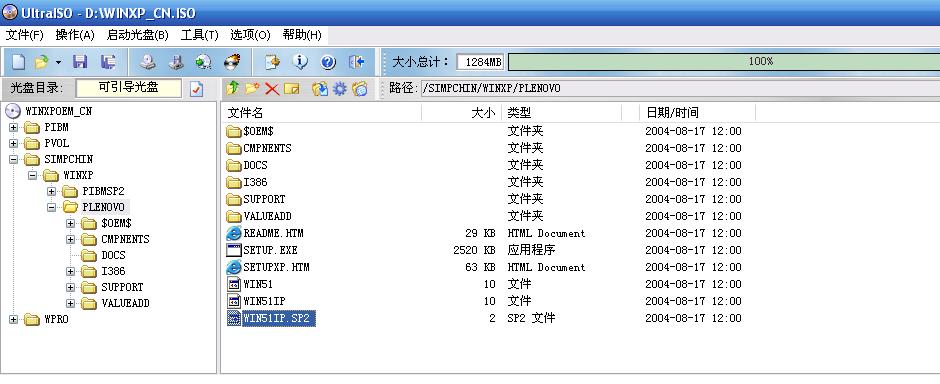940x384 pixels.
Task: Click the Open ISO file icon
Action: click(41, 62)
